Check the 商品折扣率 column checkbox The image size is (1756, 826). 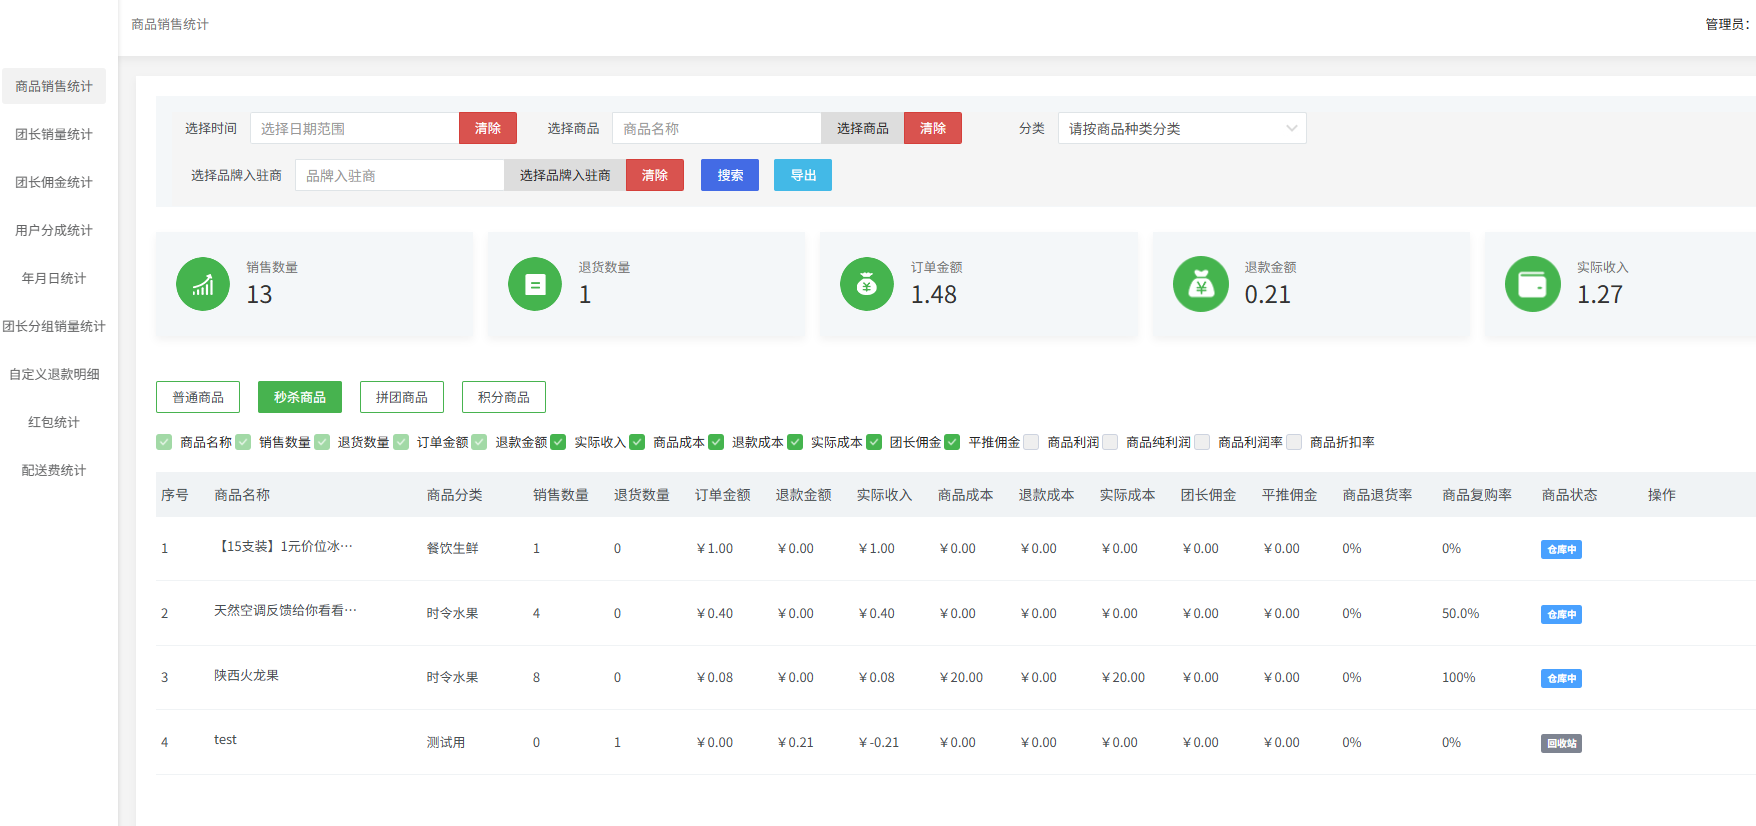1294,442
